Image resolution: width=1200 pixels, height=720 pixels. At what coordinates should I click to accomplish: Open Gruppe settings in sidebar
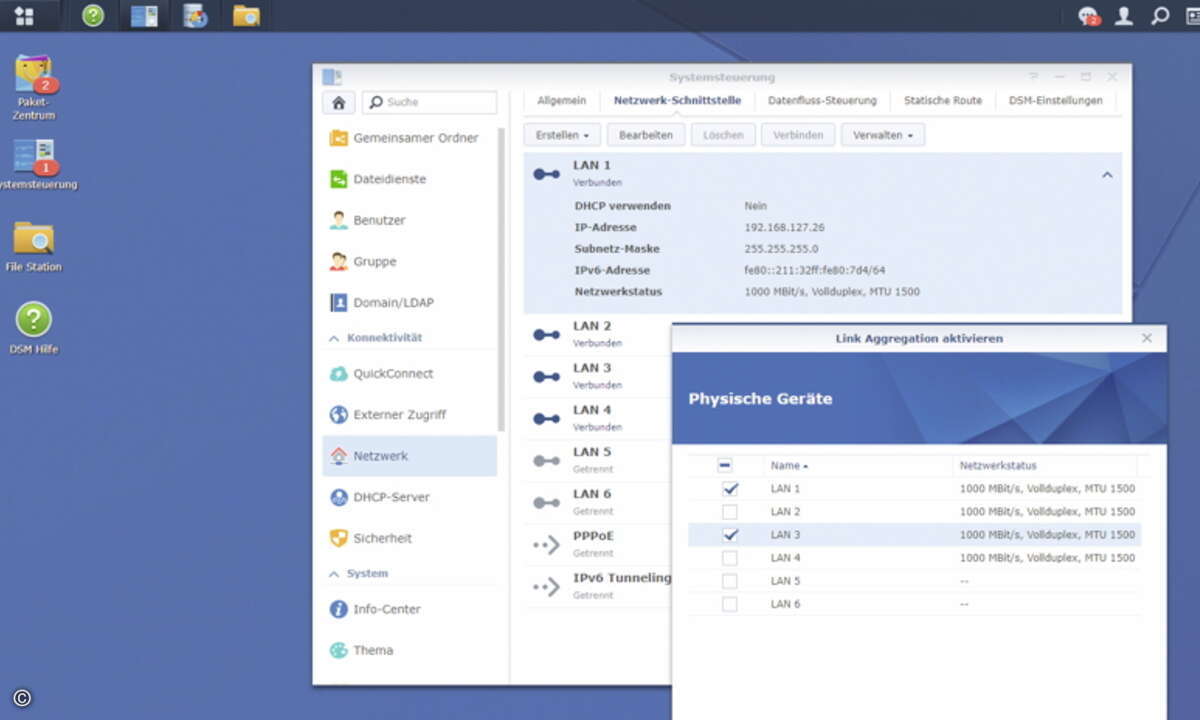[409, 261]
